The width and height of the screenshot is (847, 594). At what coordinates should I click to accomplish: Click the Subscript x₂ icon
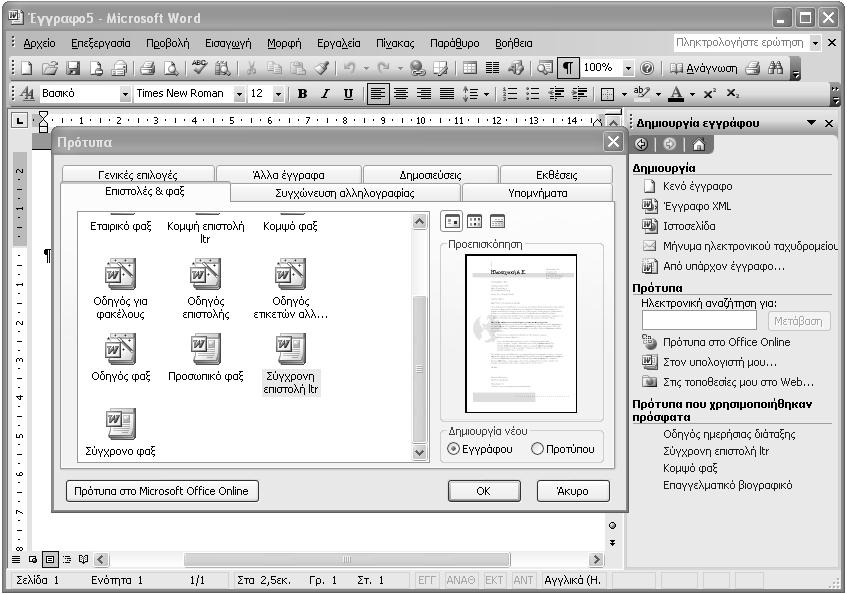point(732,94)
